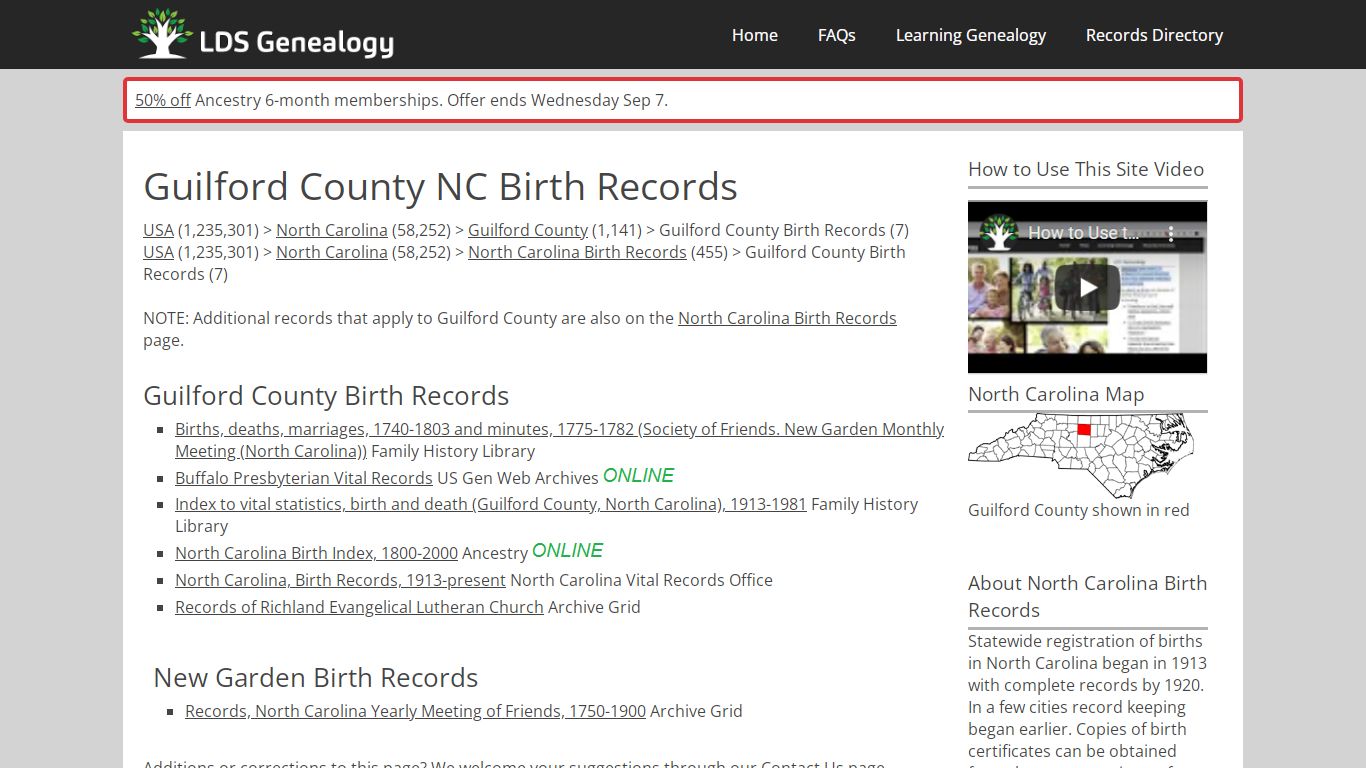Play the How to Use This Site video
Image resolution: width=1366 pixels, height=768 pixels.
click(x=1087, y=287)
